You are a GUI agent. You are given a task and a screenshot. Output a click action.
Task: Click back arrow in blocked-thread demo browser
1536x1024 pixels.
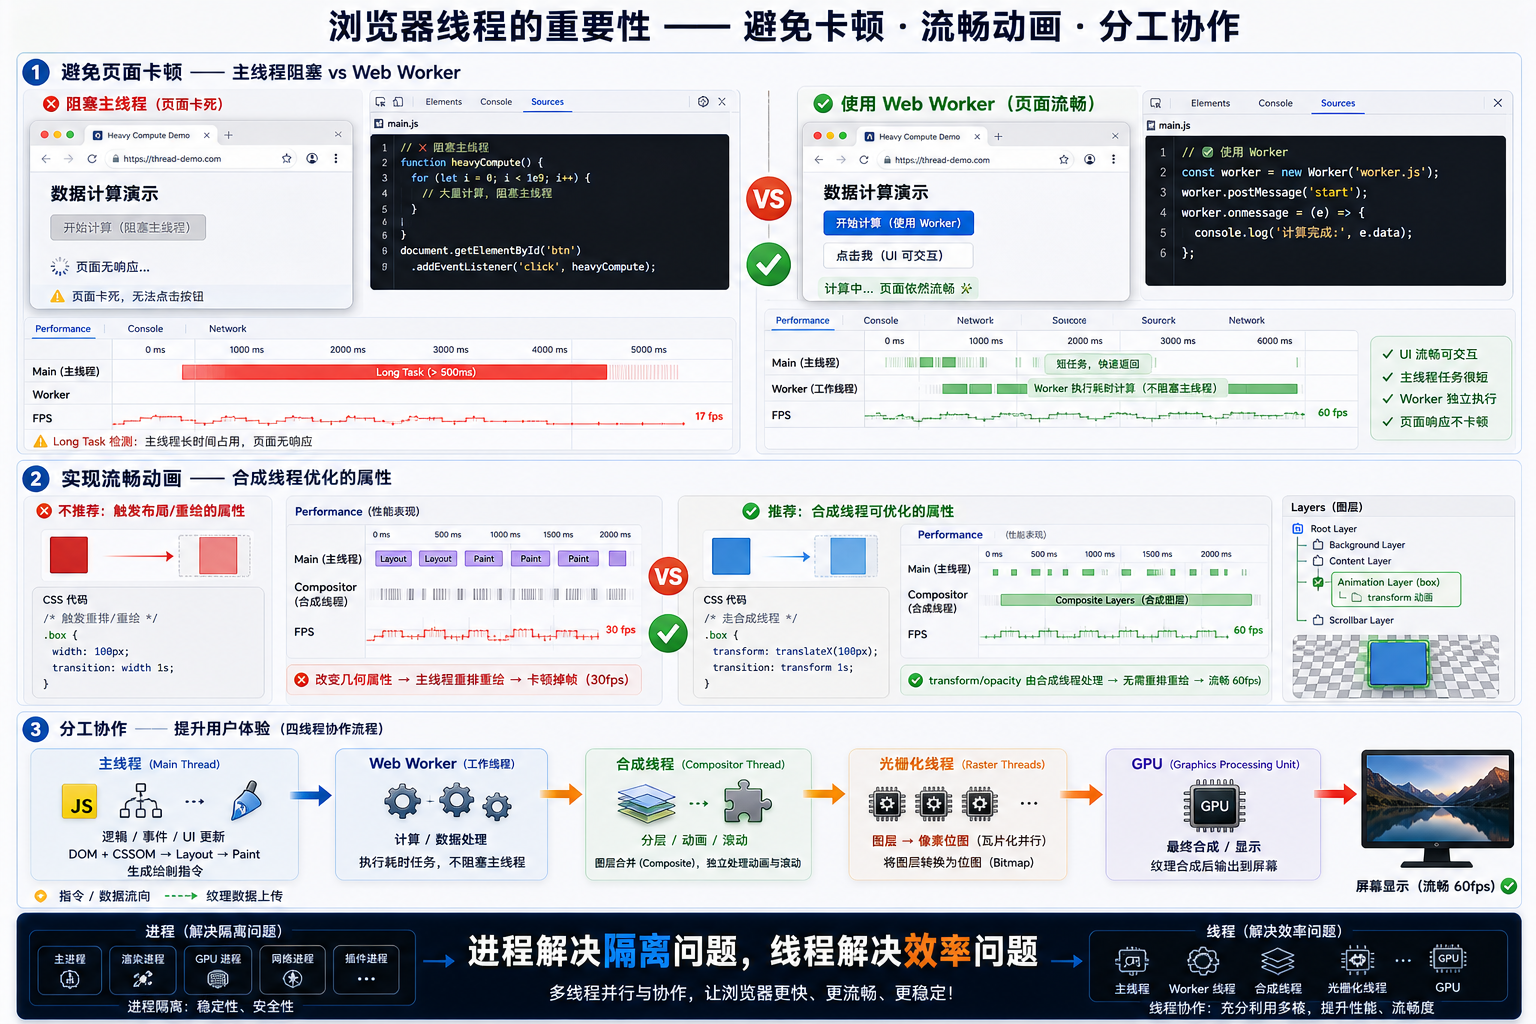tap(46, 159)
